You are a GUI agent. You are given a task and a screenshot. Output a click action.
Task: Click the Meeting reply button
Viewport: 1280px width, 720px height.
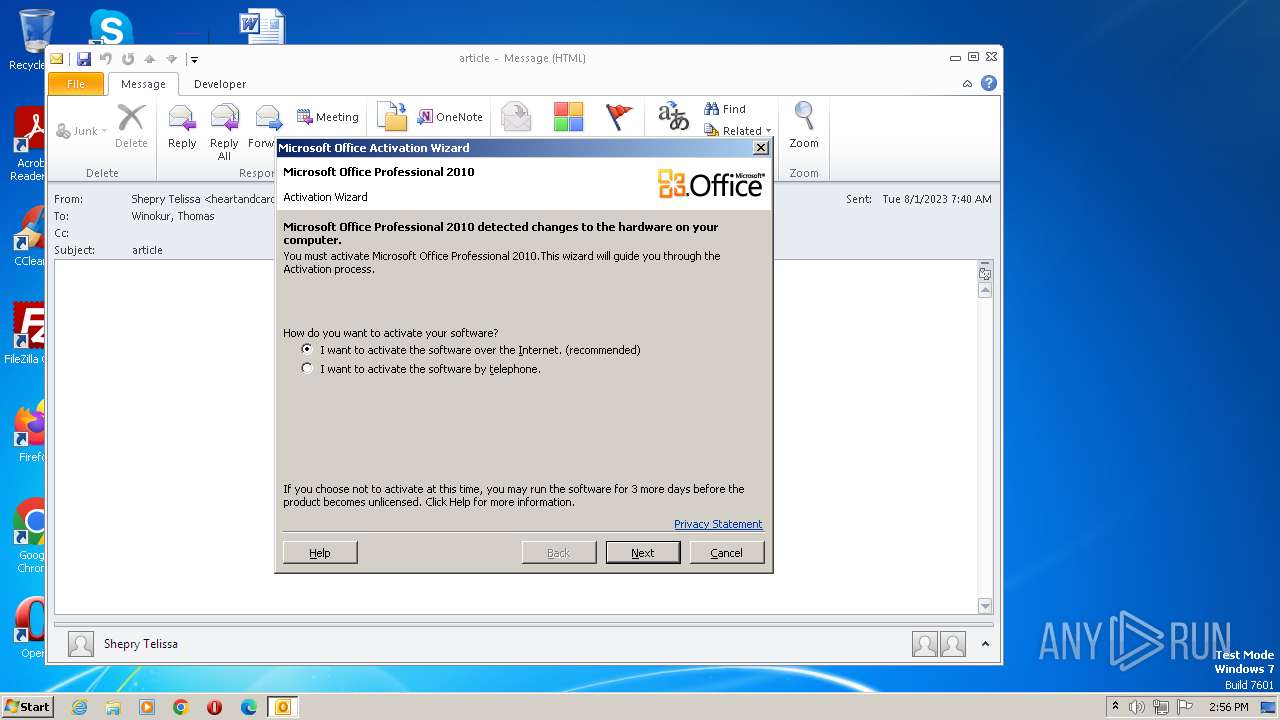pos(328,117)
